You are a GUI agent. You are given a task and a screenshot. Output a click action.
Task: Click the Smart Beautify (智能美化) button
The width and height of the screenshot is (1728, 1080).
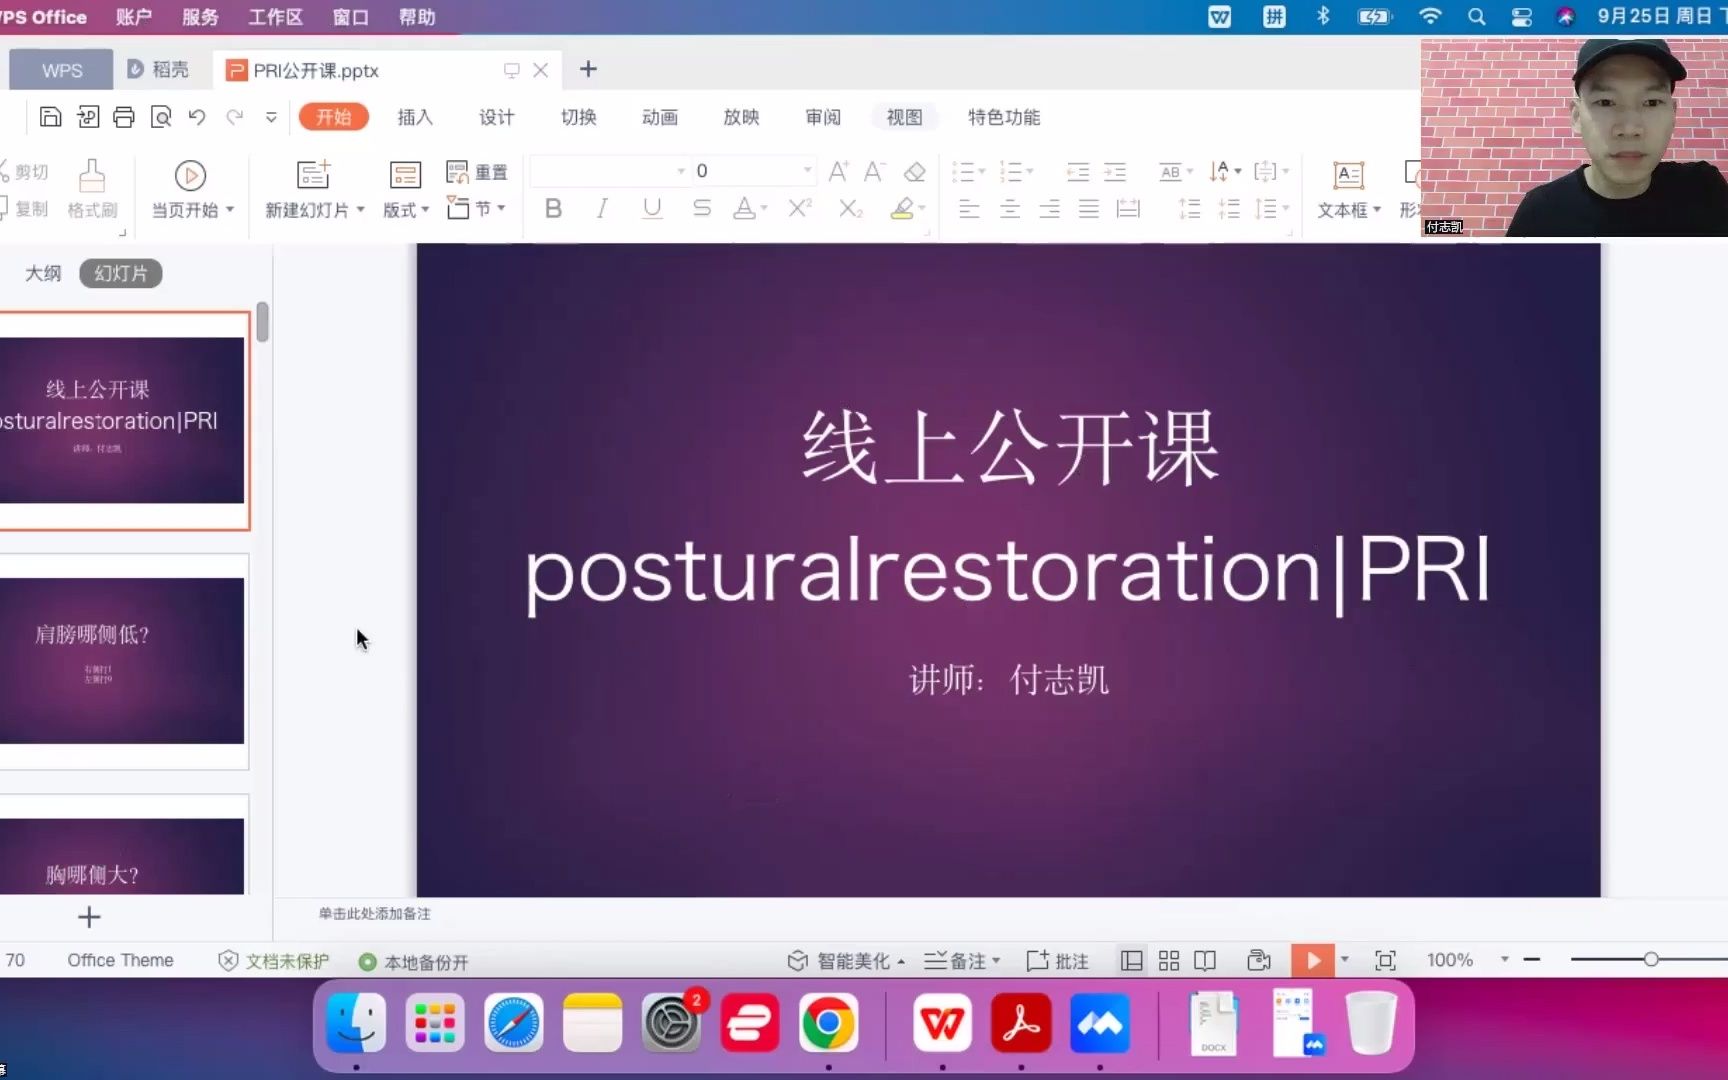coord(846,961)
